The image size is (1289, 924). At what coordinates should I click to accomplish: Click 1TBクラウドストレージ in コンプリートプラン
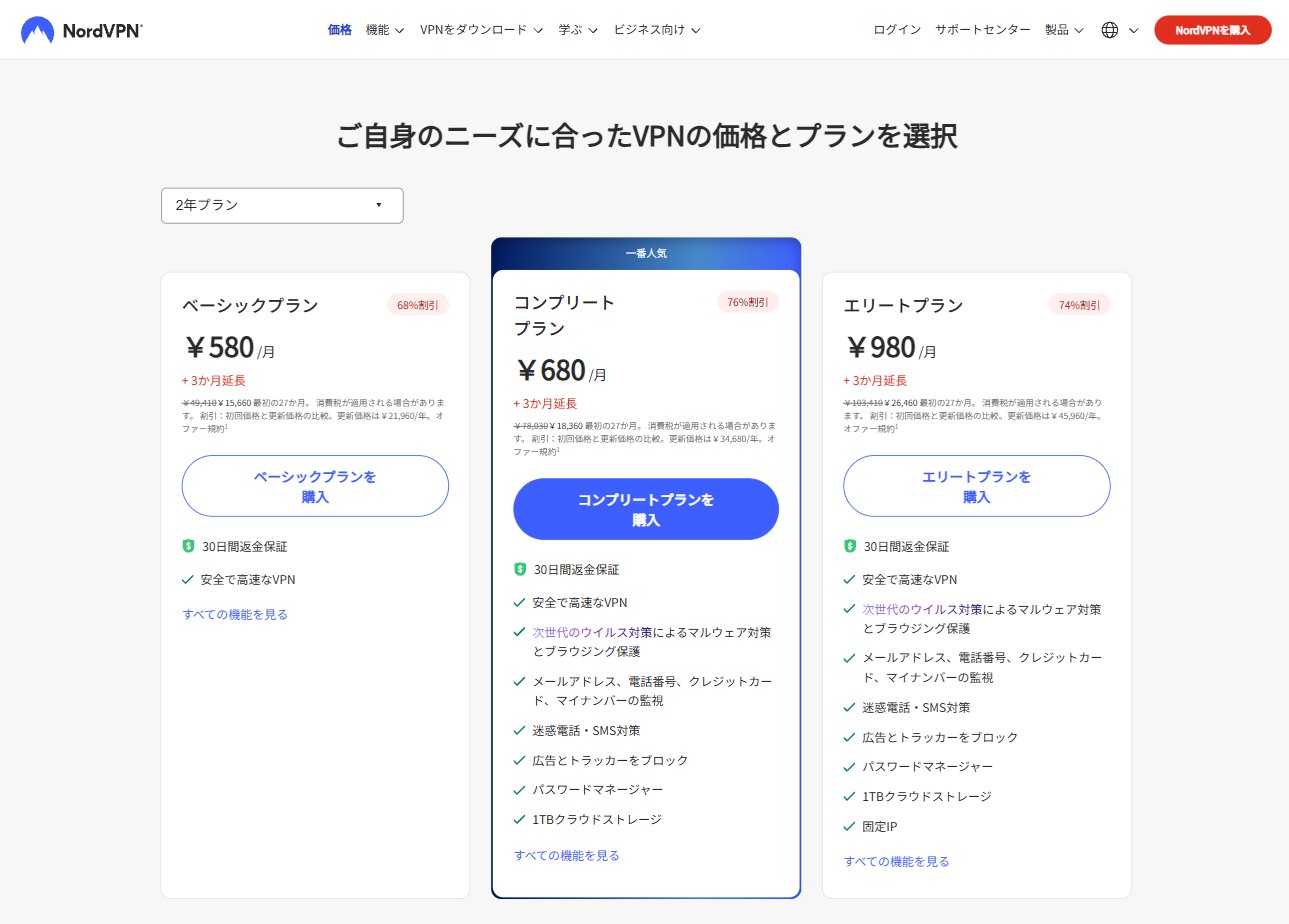(x=597, y=820)
